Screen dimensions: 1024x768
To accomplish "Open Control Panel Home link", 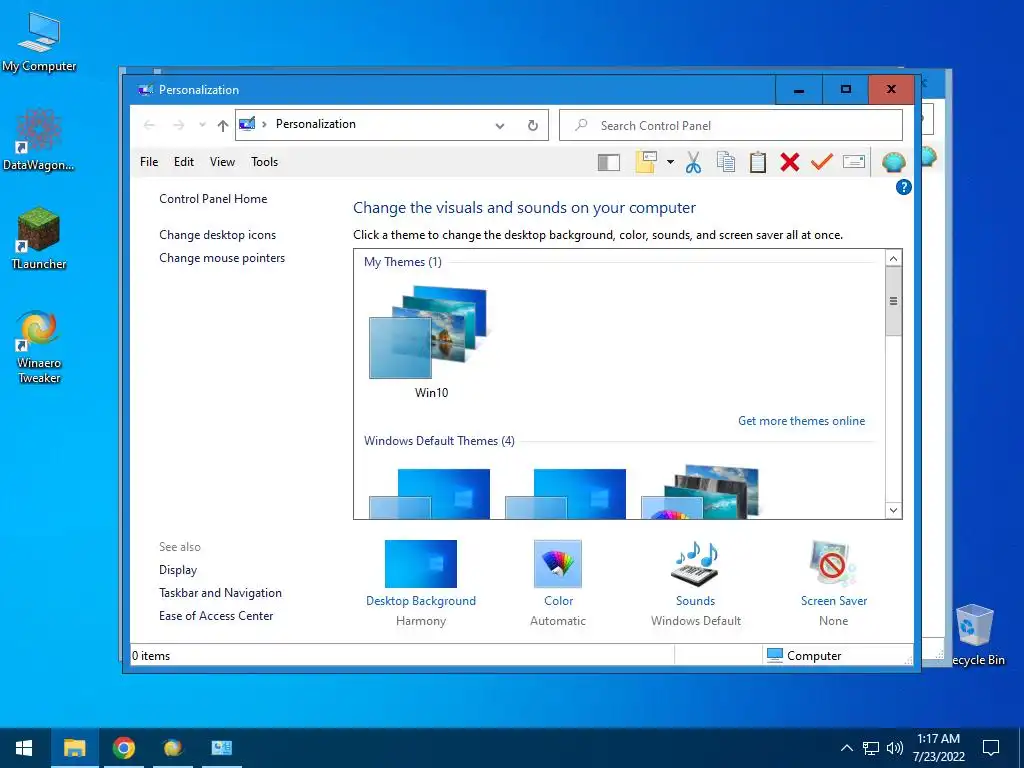I will click(x=213, y=199).
